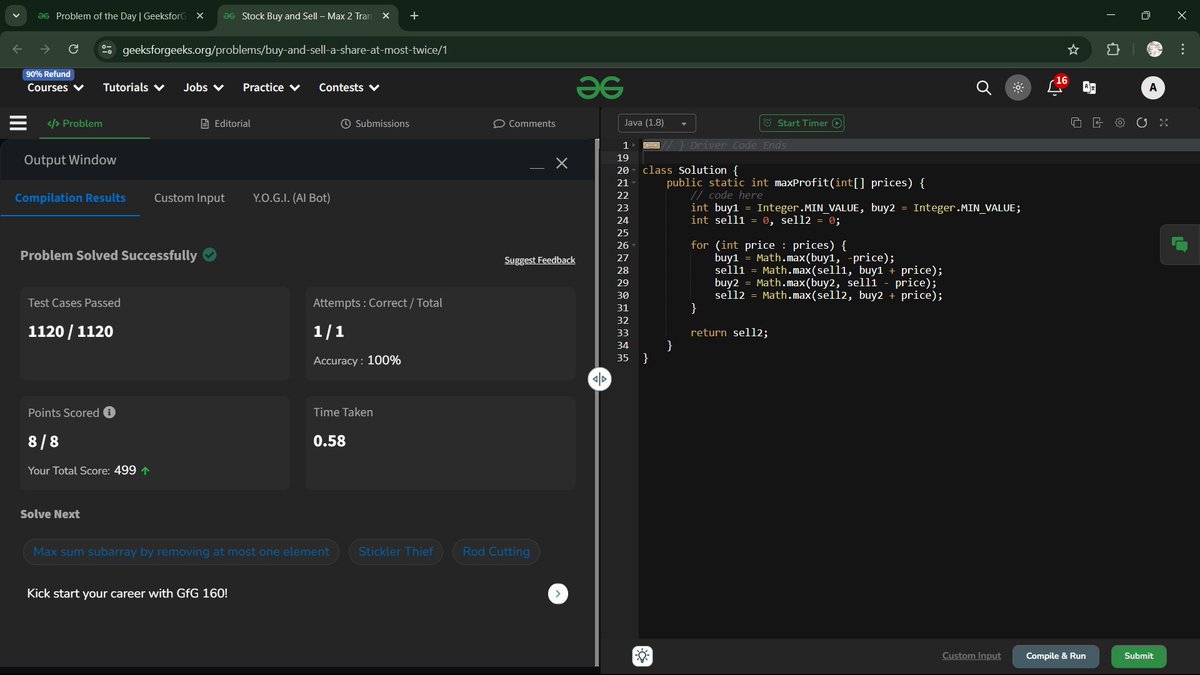Click Kick start your career with GfG 160
This screenshot has width=1200, height=675.
tap(127, 594)
